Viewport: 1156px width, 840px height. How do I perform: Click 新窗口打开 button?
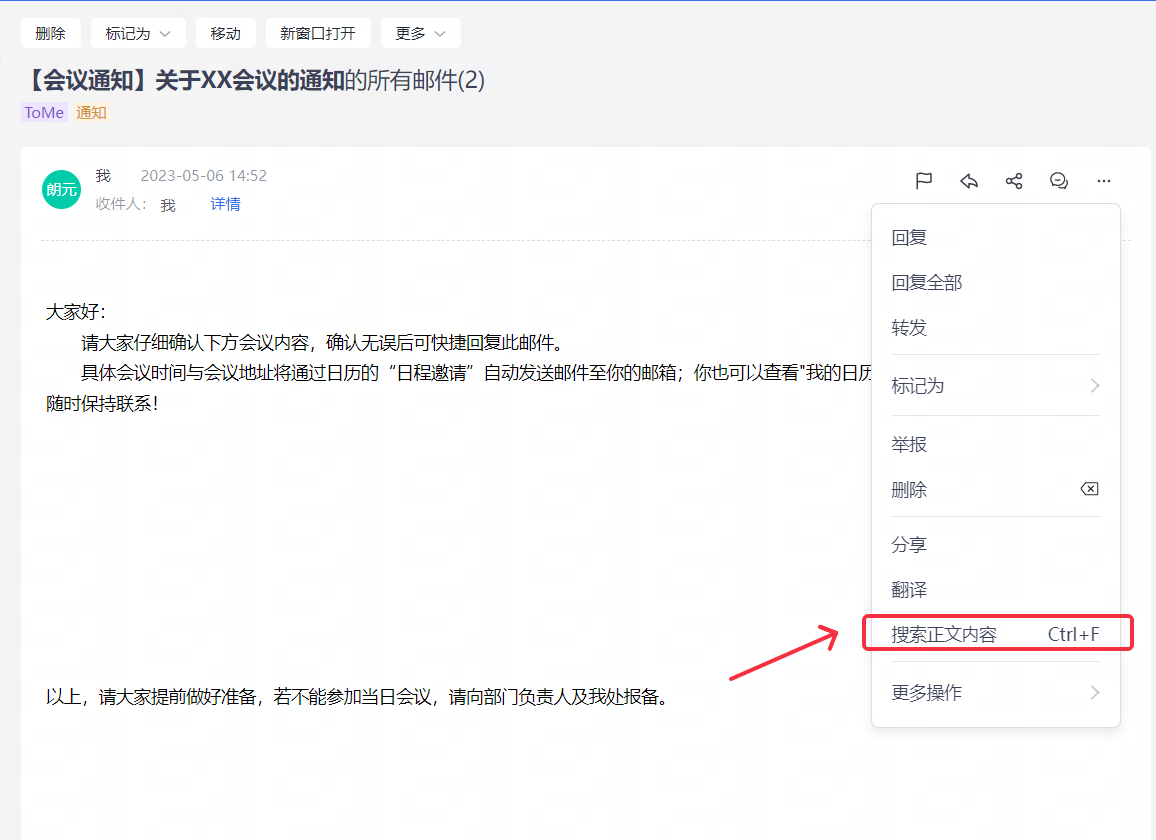coord(318,33)
